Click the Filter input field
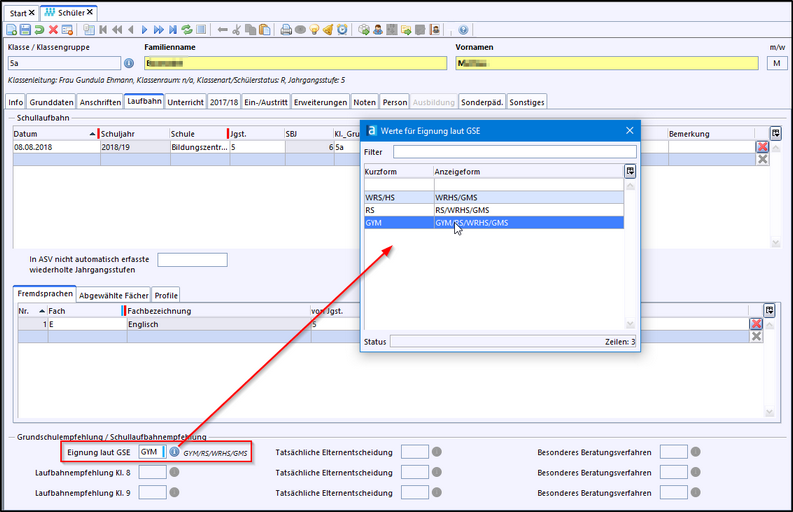The width and height of the screenshot is (793, 512). (x=514, y=152)
